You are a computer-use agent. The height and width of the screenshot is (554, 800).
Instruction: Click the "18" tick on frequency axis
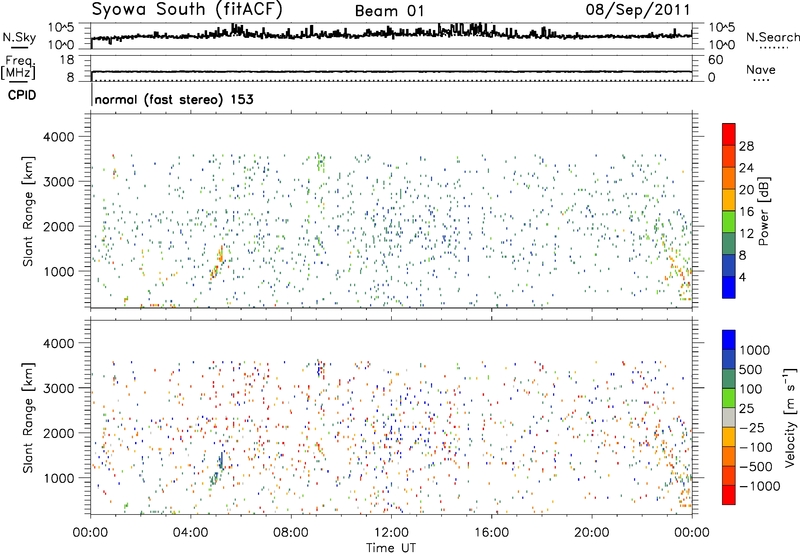[x=67, y=60]
